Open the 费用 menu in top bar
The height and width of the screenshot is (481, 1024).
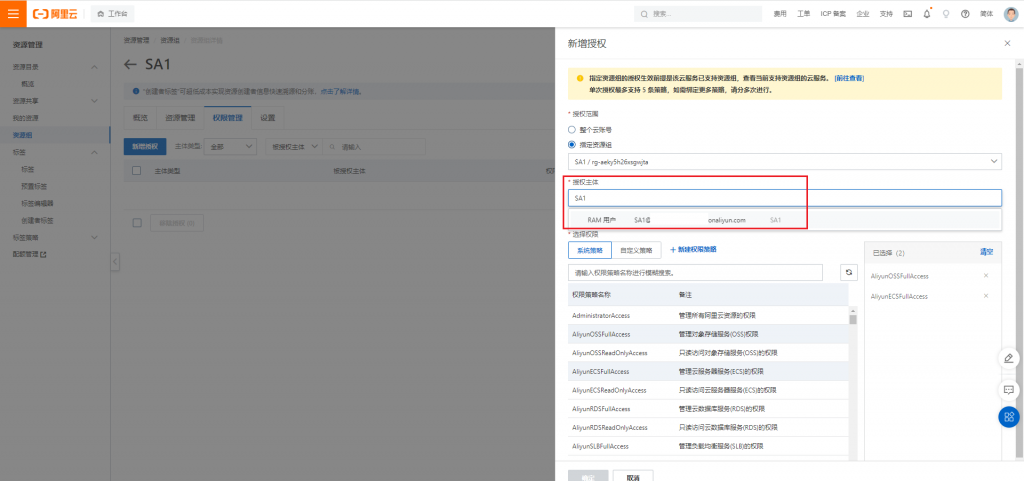(x=780, y=14)
